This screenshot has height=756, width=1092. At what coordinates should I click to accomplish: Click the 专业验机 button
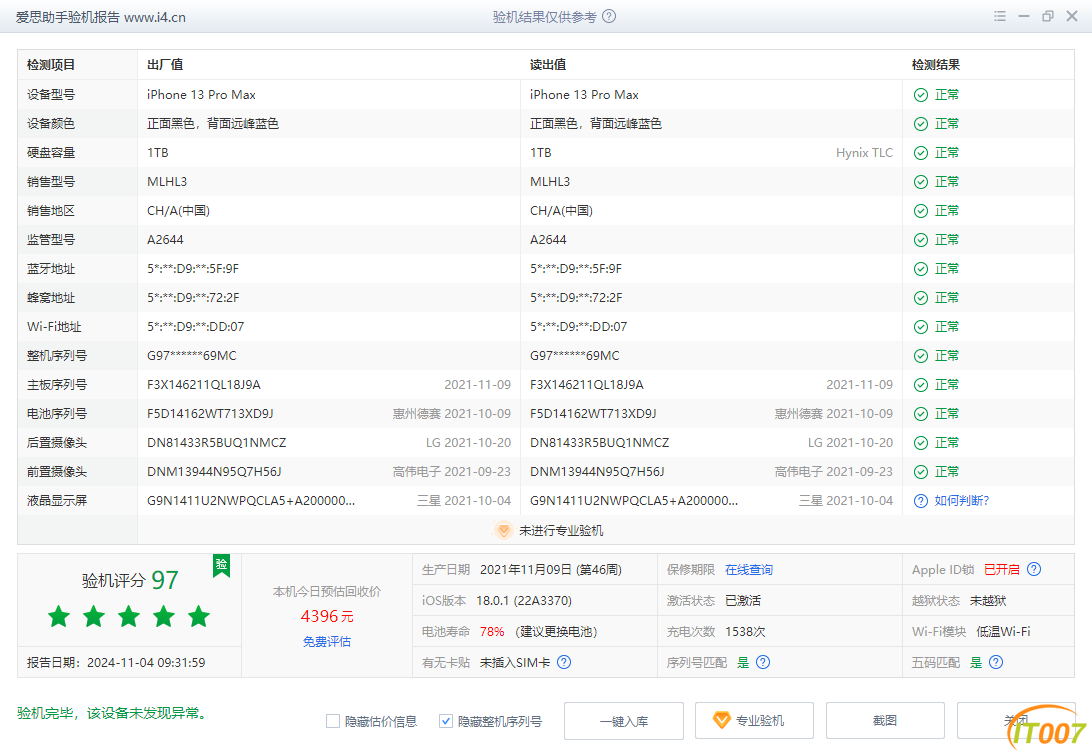754,721
